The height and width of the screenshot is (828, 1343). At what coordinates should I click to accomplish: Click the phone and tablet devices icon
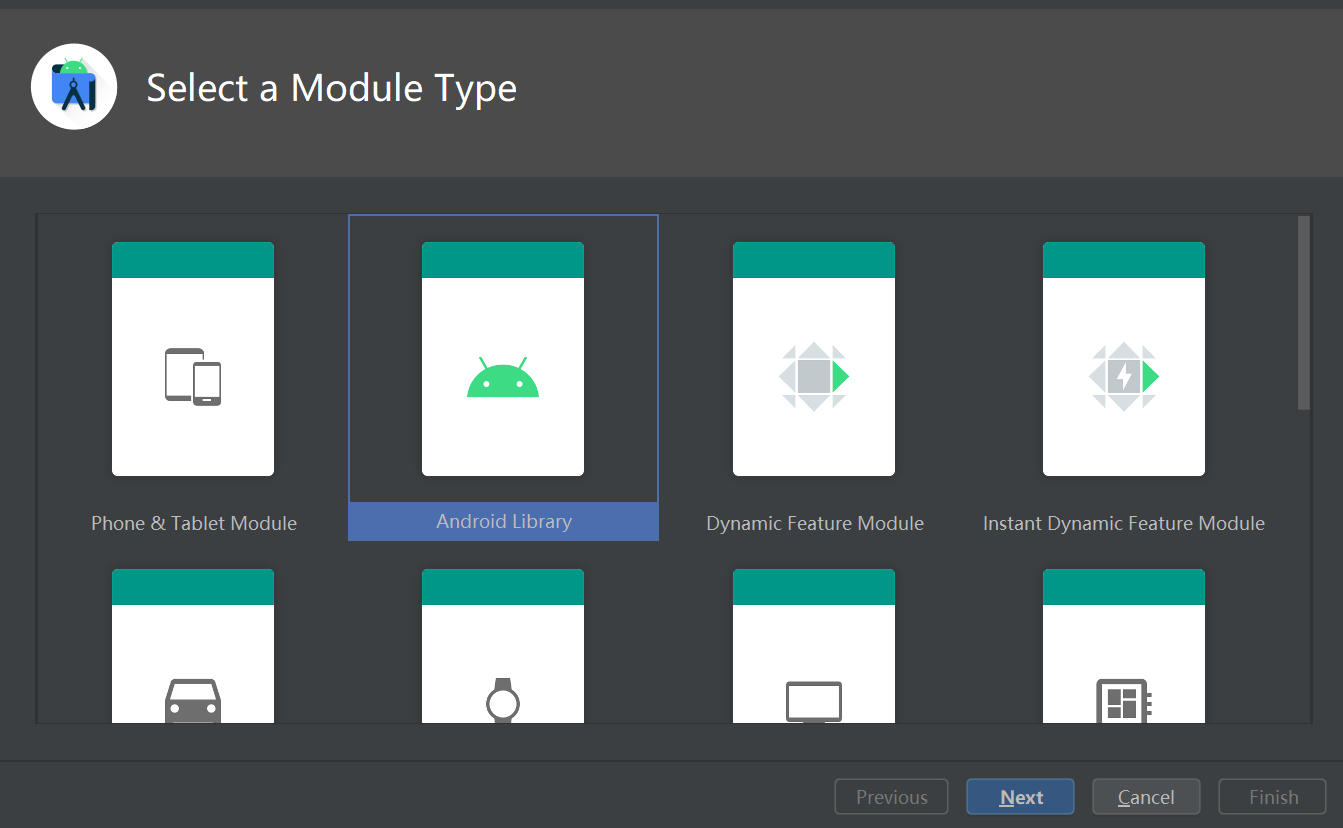click(x=193, y=377)
